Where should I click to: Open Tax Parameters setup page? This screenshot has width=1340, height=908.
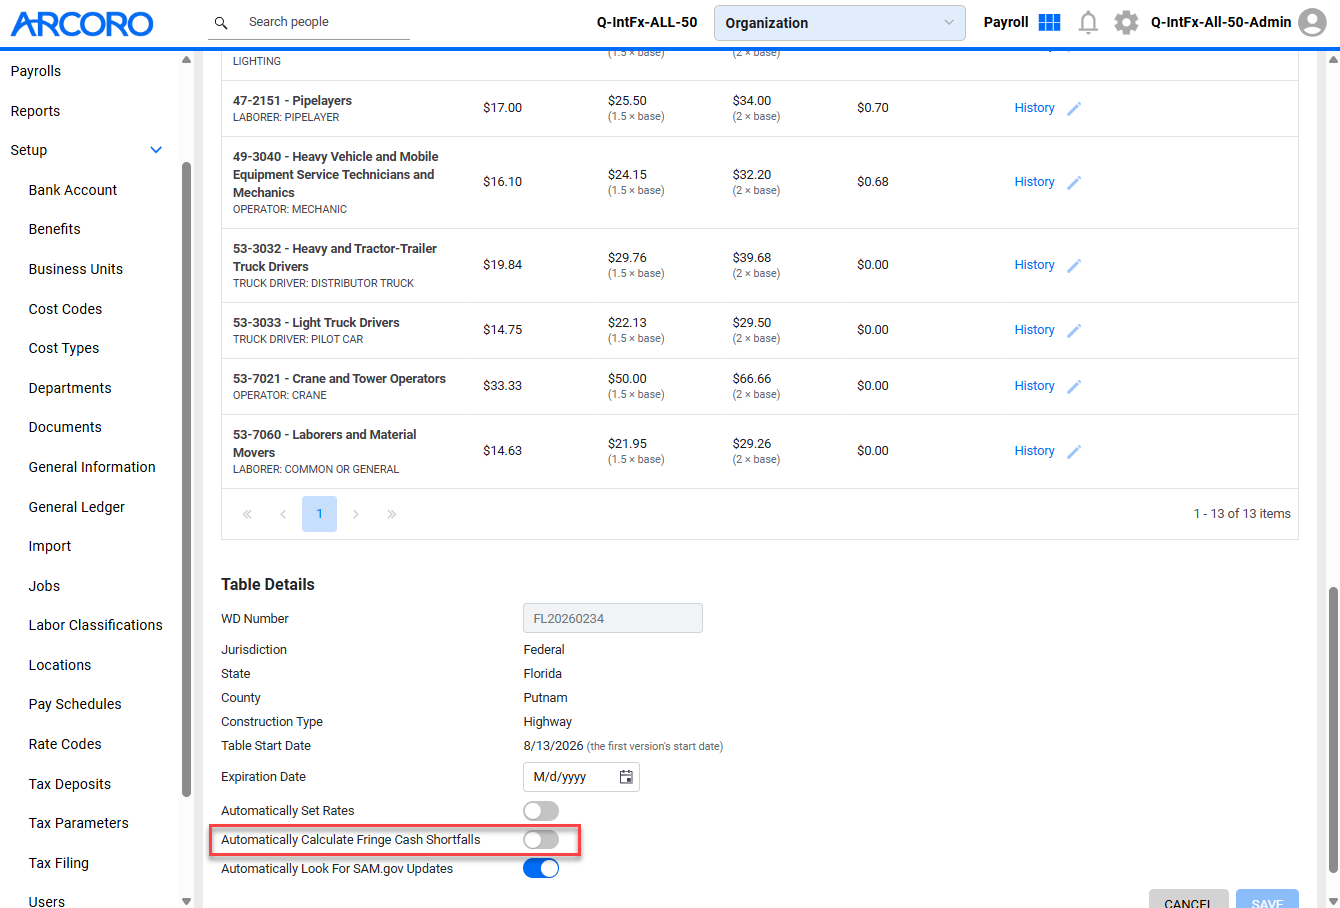pyautogui.click(x=79, y=823)
